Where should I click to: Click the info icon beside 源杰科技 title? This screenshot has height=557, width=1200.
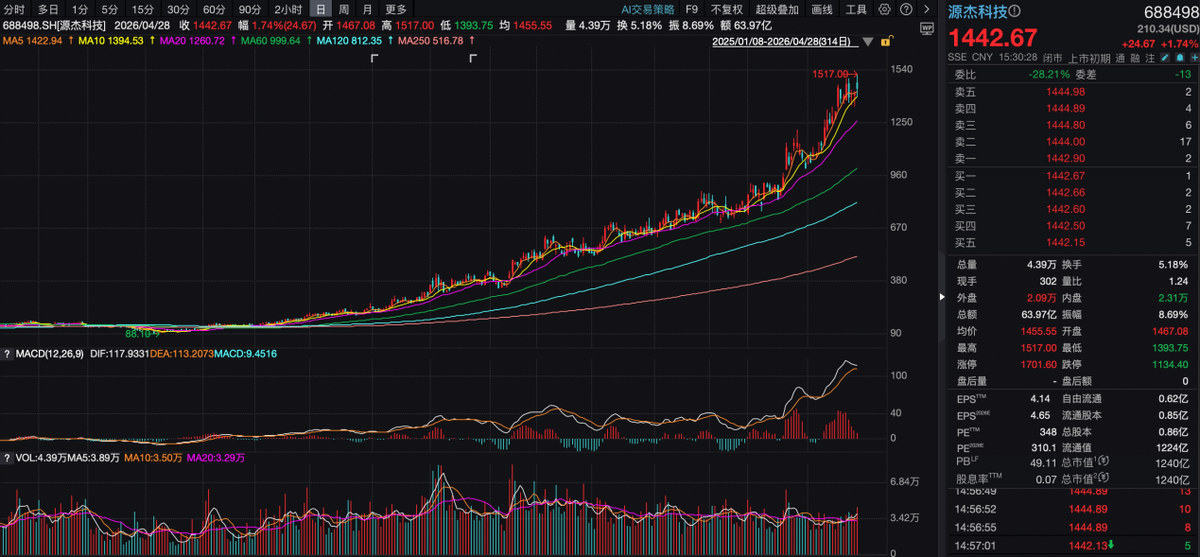(x=1015, y=12)
